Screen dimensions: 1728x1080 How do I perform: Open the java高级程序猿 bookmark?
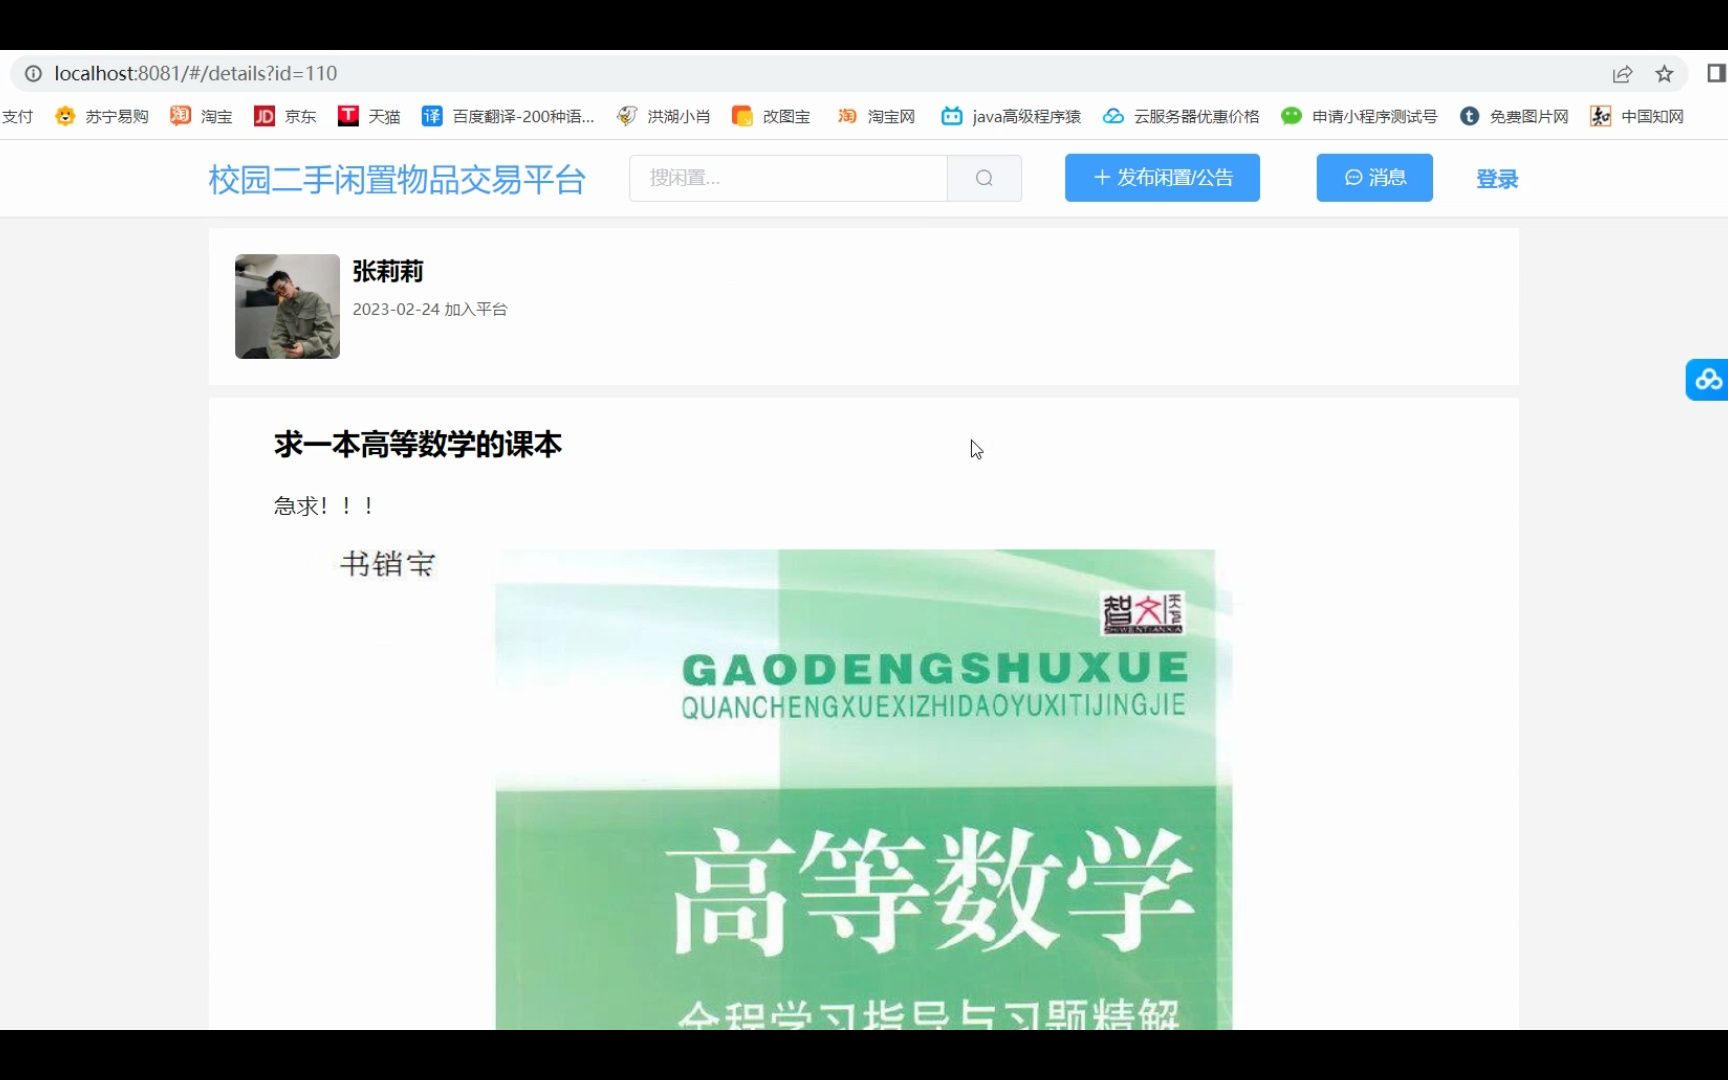tap(1011, 116)
